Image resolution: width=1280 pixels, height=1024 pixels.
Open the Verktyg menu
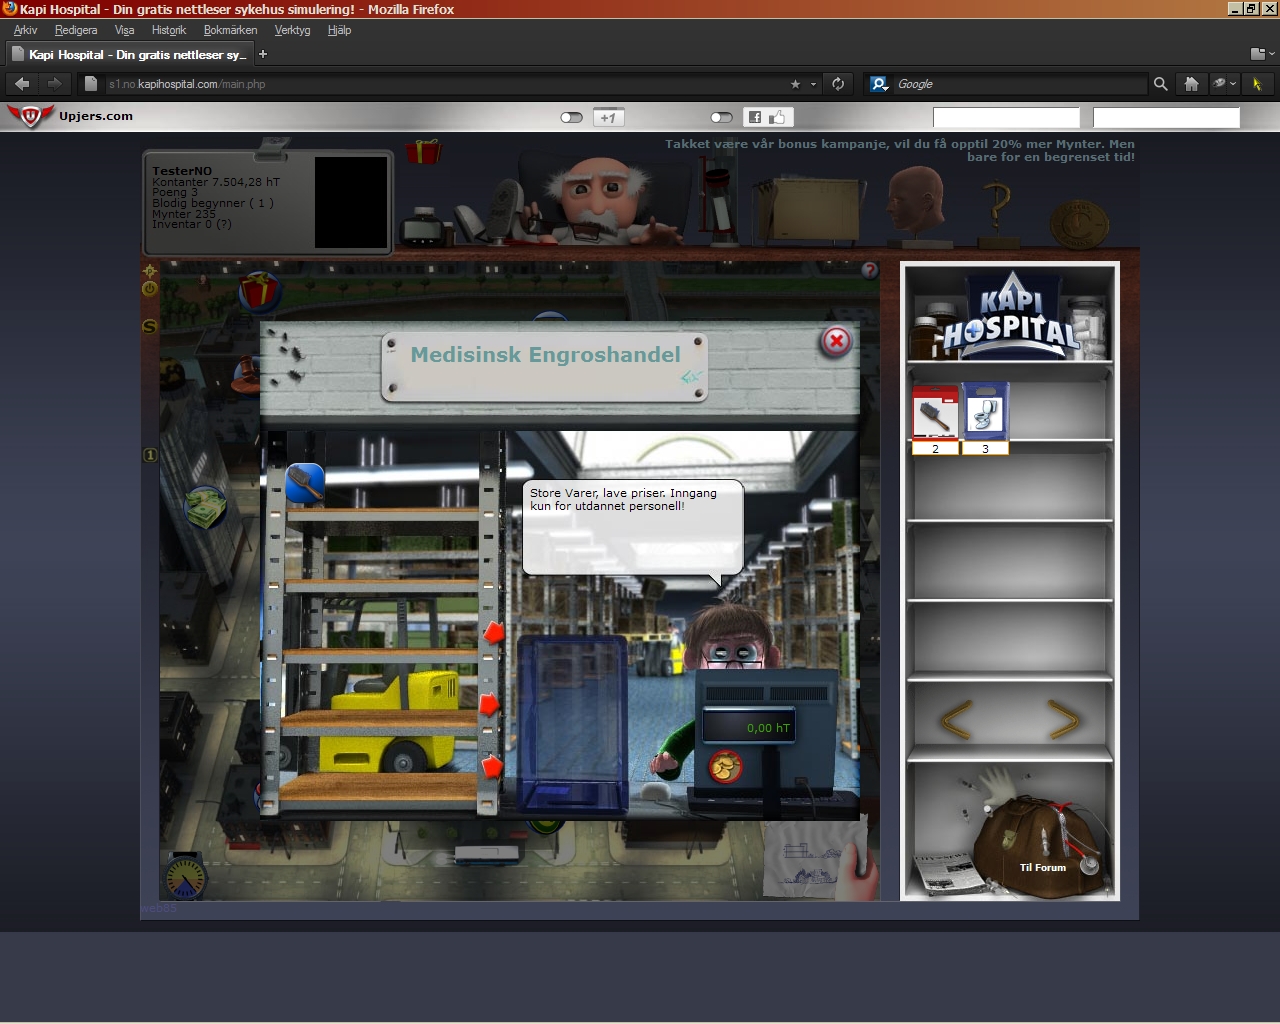click(x=293, y=30)
